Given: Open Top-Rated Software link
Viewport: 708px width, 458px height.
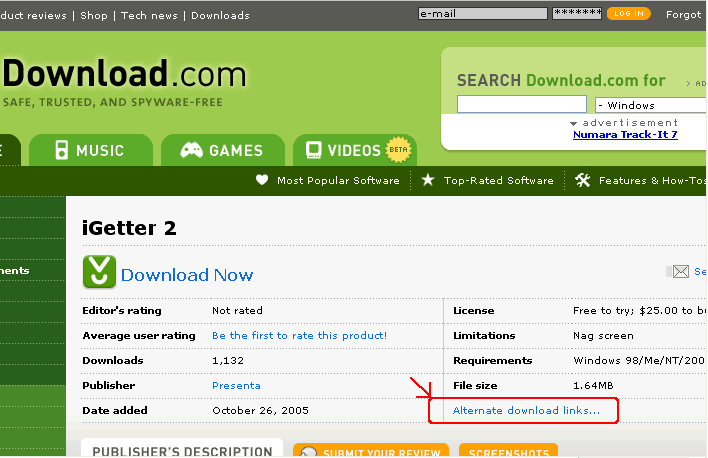Looking at the screenshot, I should tap(498, 180).
